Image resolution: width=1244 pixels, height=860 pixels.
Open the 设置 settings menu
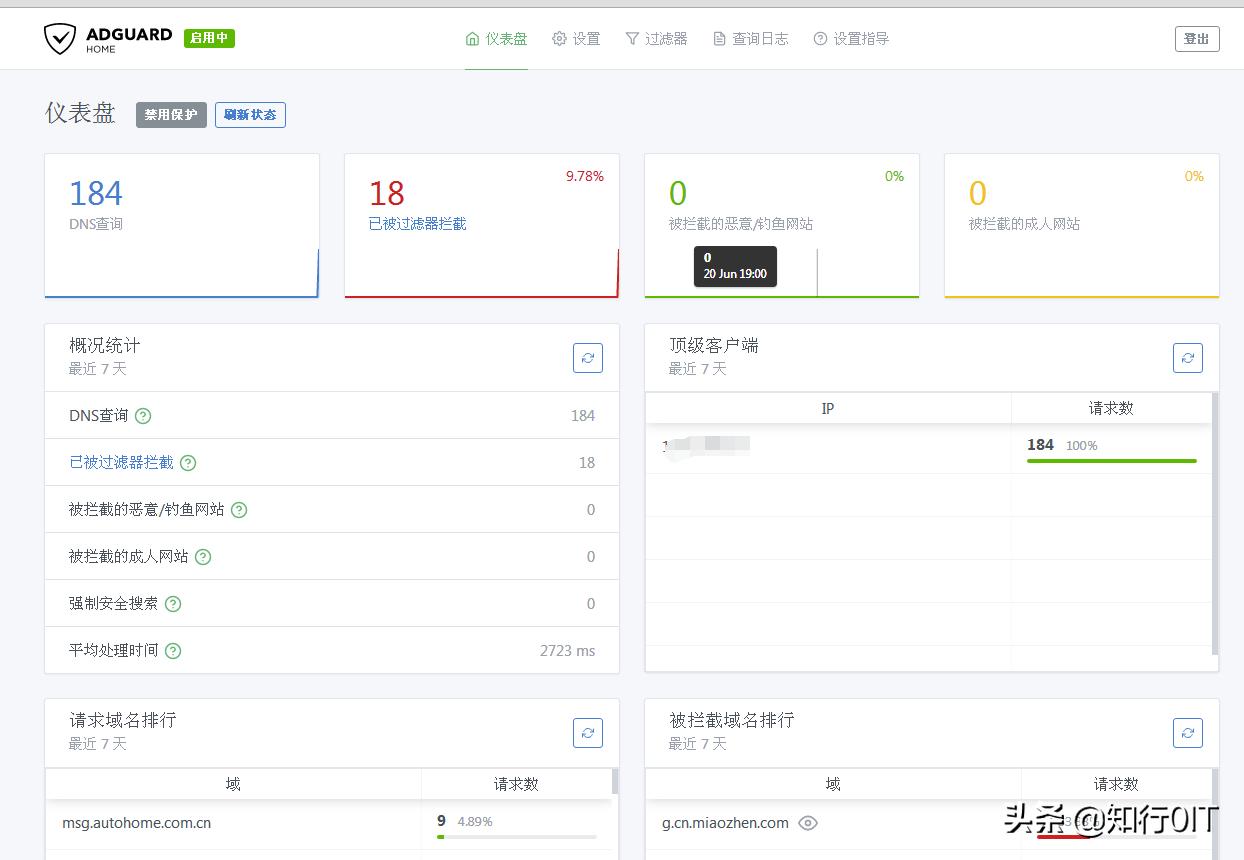pyautogui.click(x=576, y=39)
